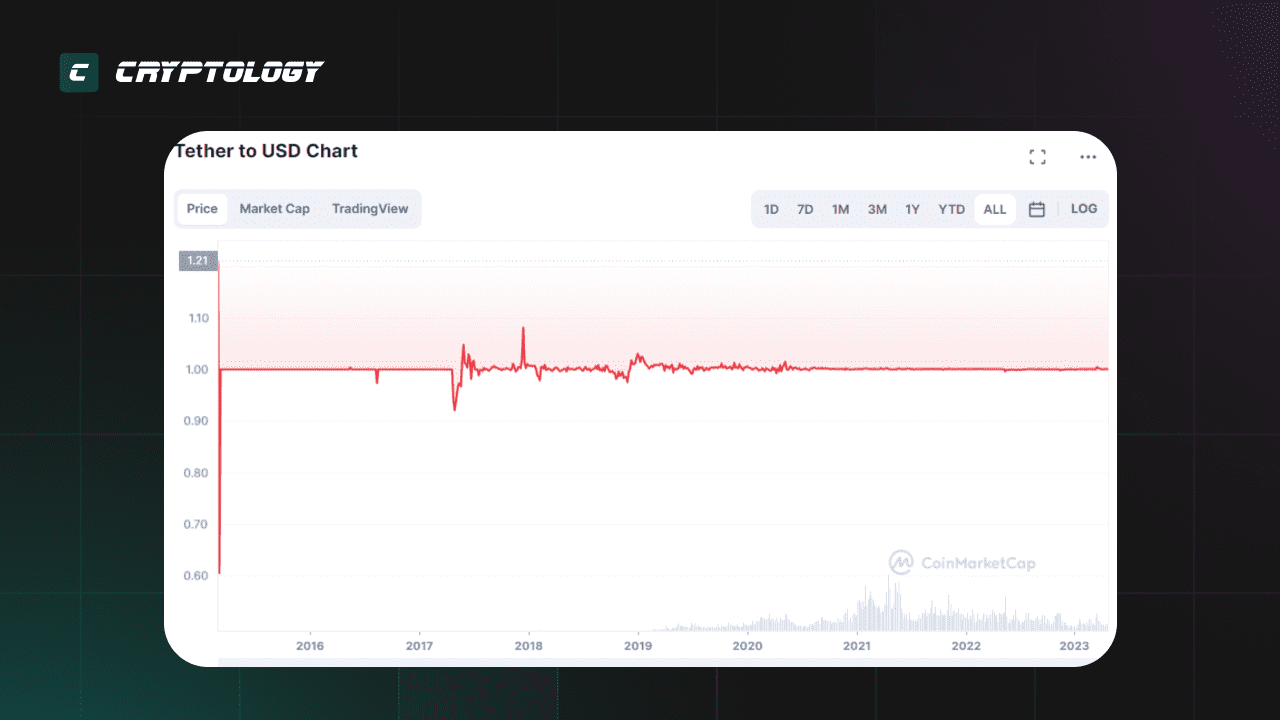Switch to the Market Cap tab
This screenshot has height=720, width=1280.
[275, 209]
